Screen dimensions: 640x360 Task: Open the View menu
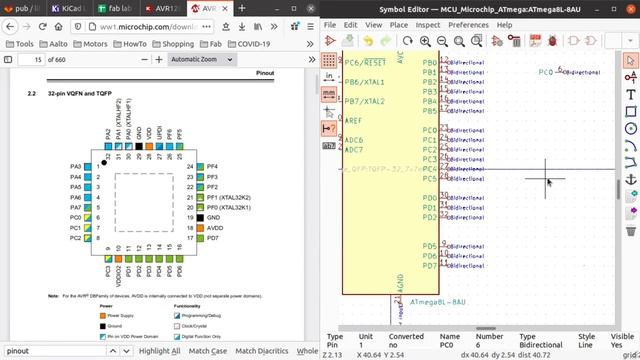tap(373, 25)
